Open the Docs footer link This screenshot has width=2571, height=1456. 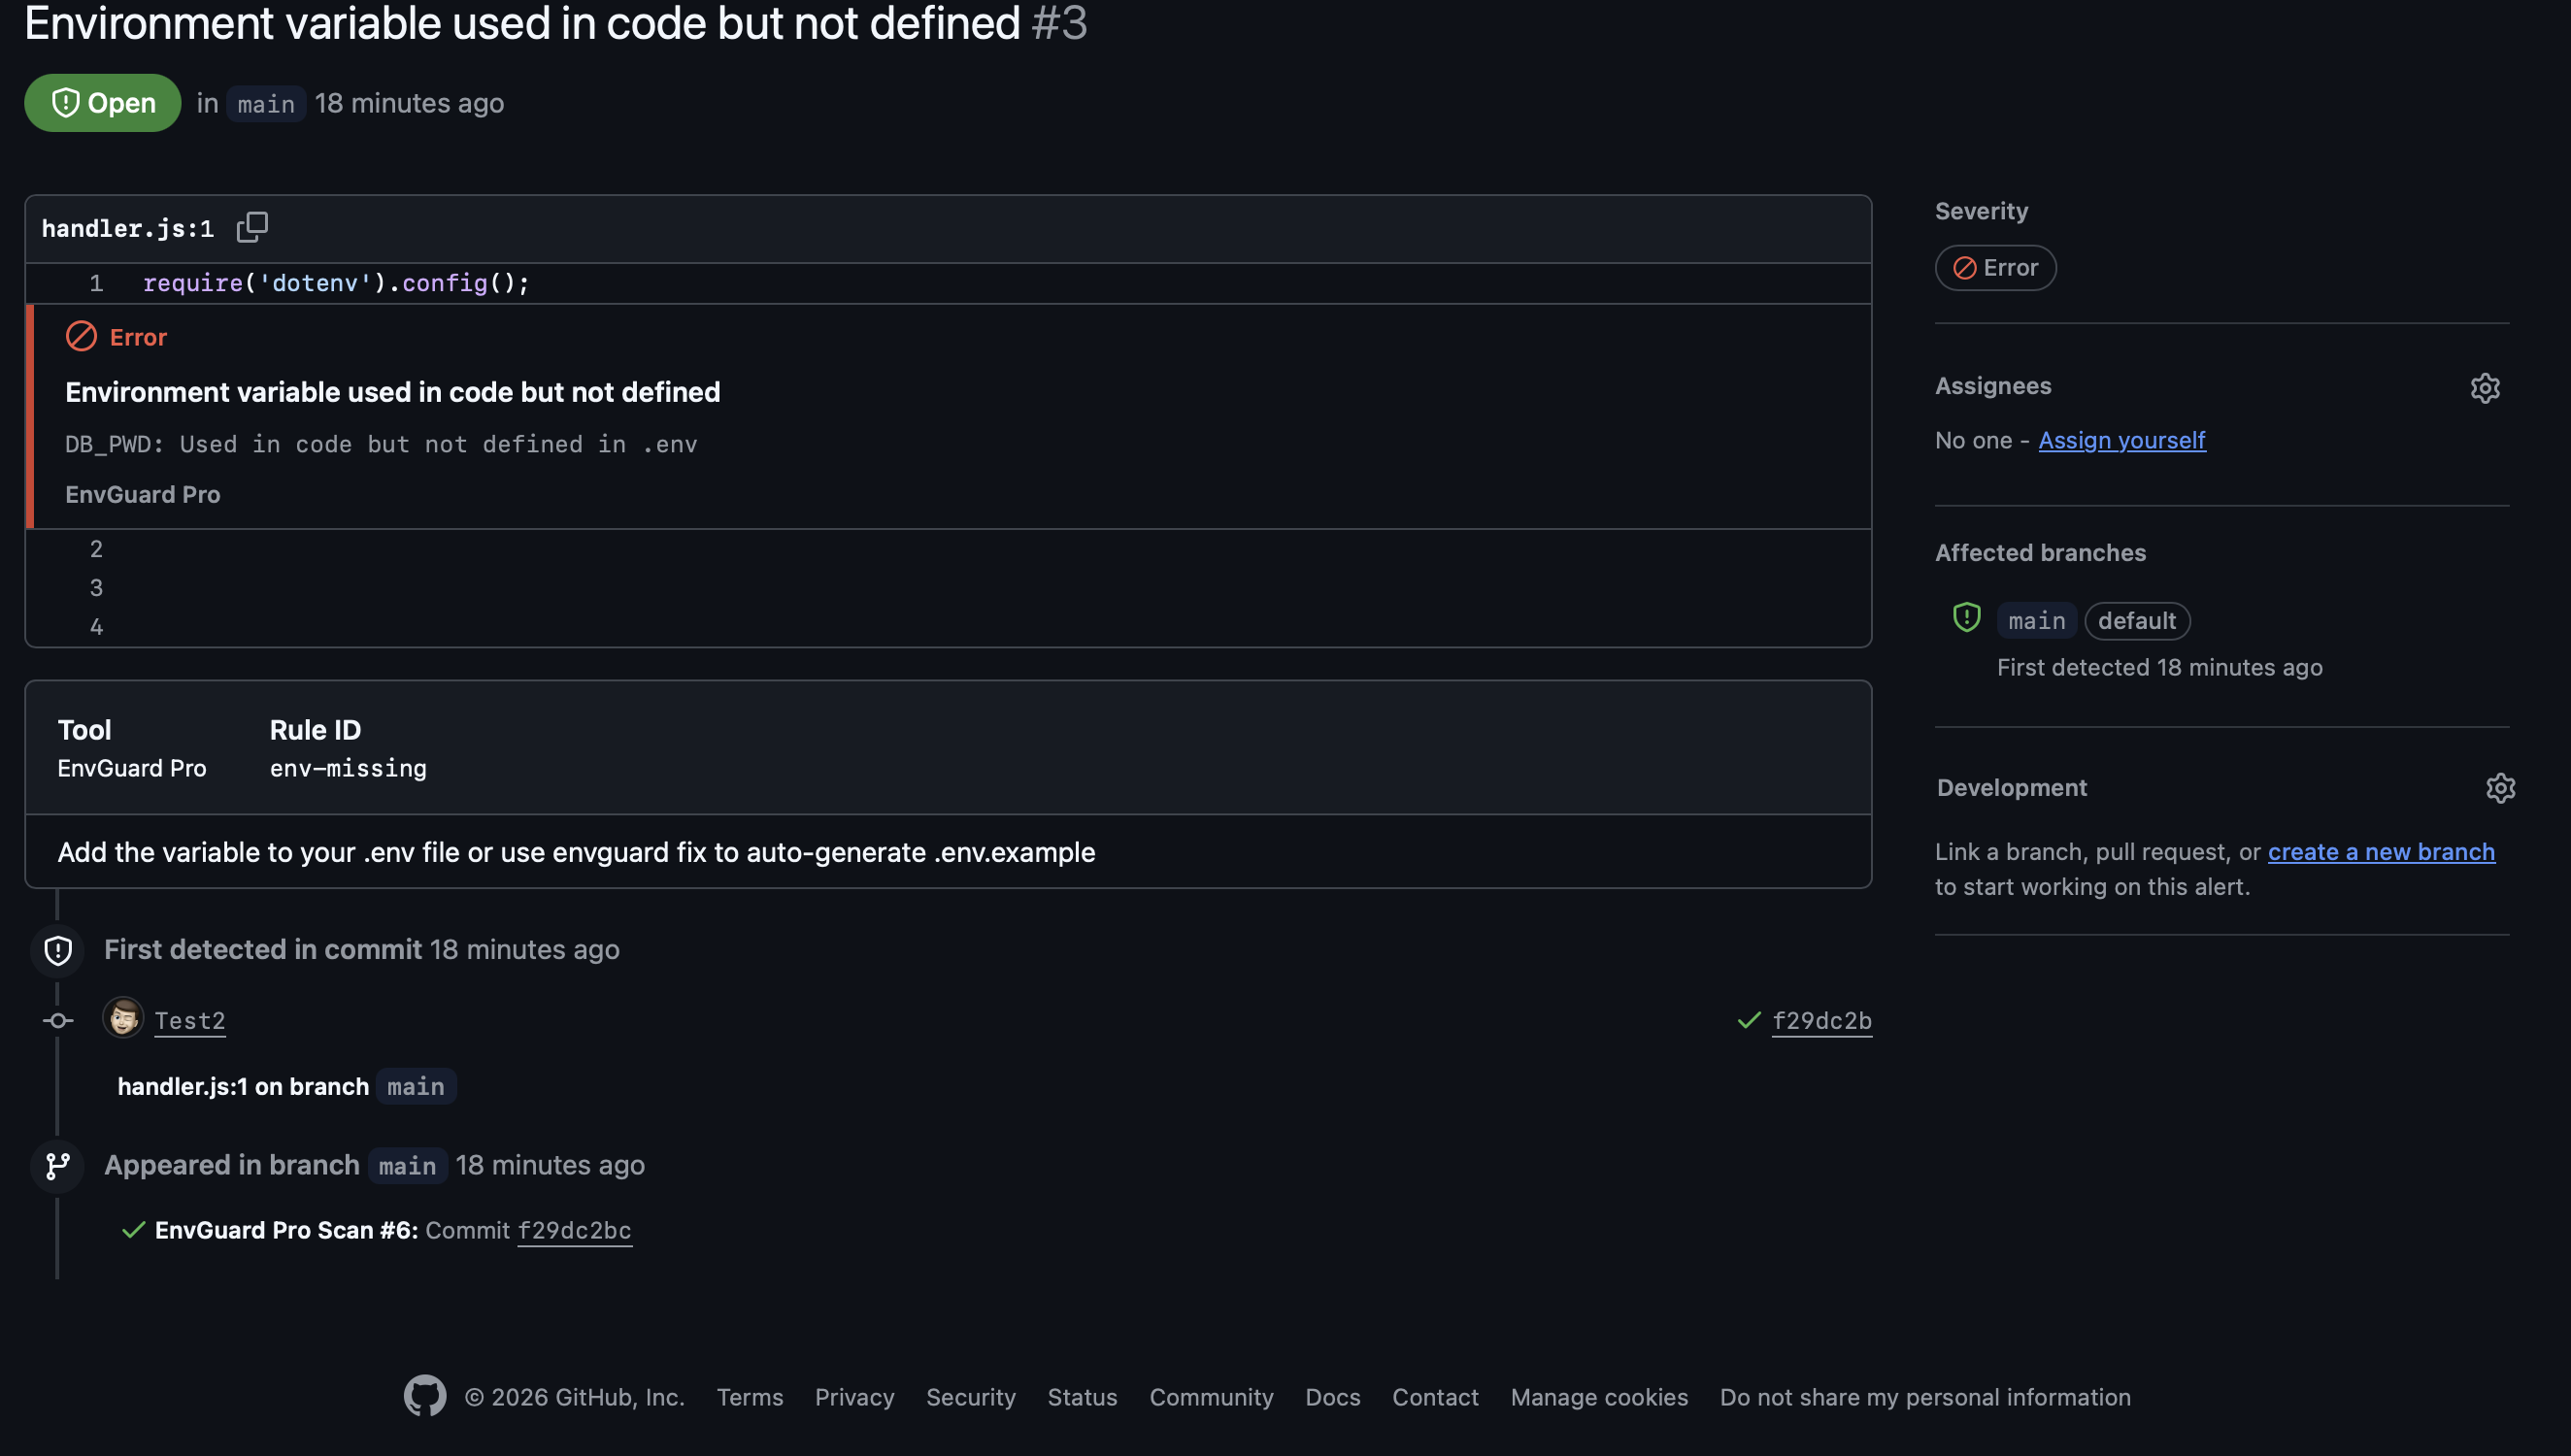pyautogui.click(x=1332, y=1397)
